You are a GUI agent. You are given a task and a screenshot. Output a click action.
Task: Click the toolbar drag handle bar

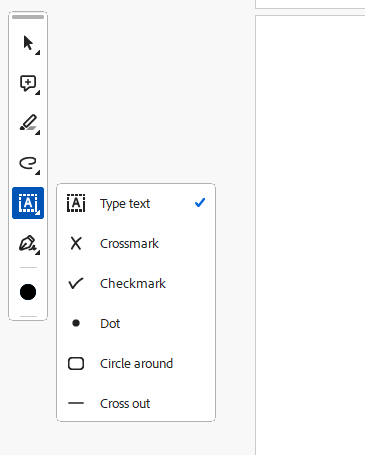click(x=28, y=17)
